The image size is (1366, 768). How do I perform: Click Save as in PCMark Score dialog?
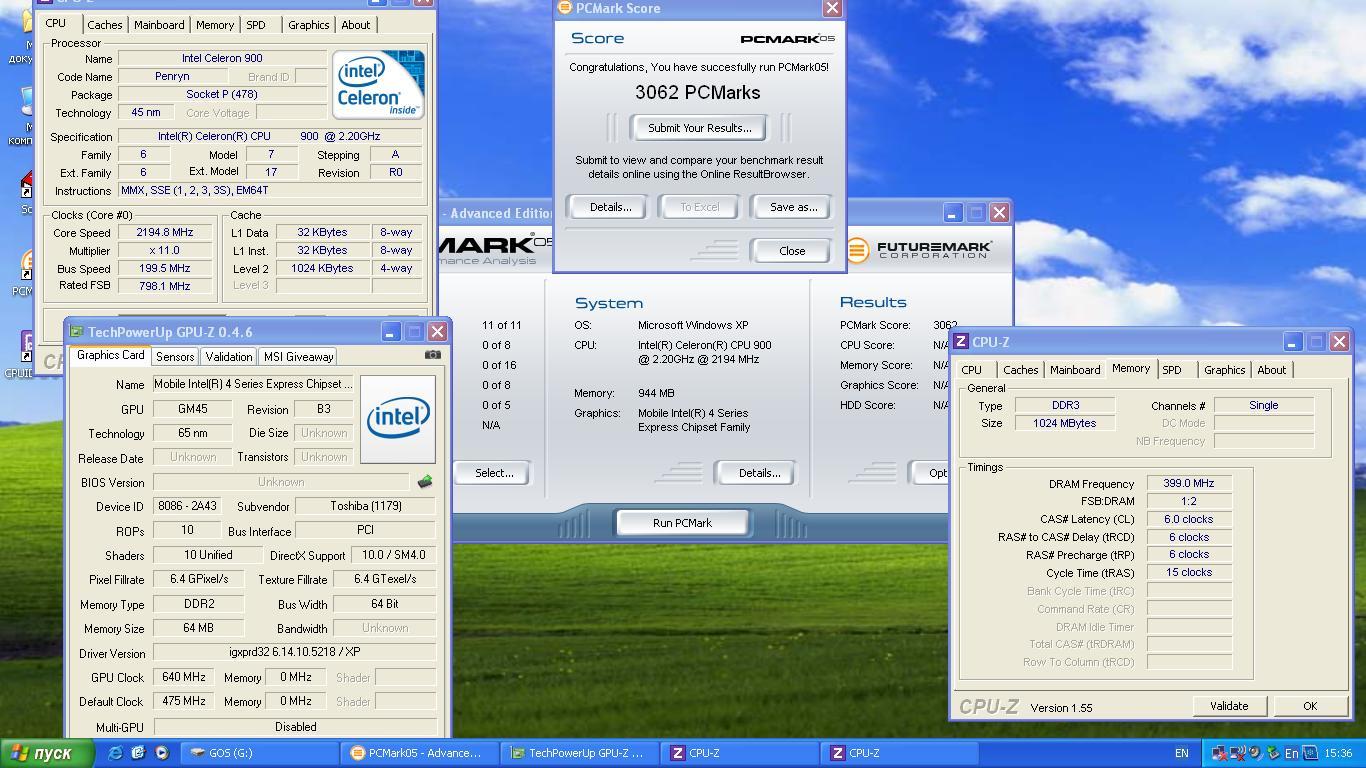(x=793, y=207)
